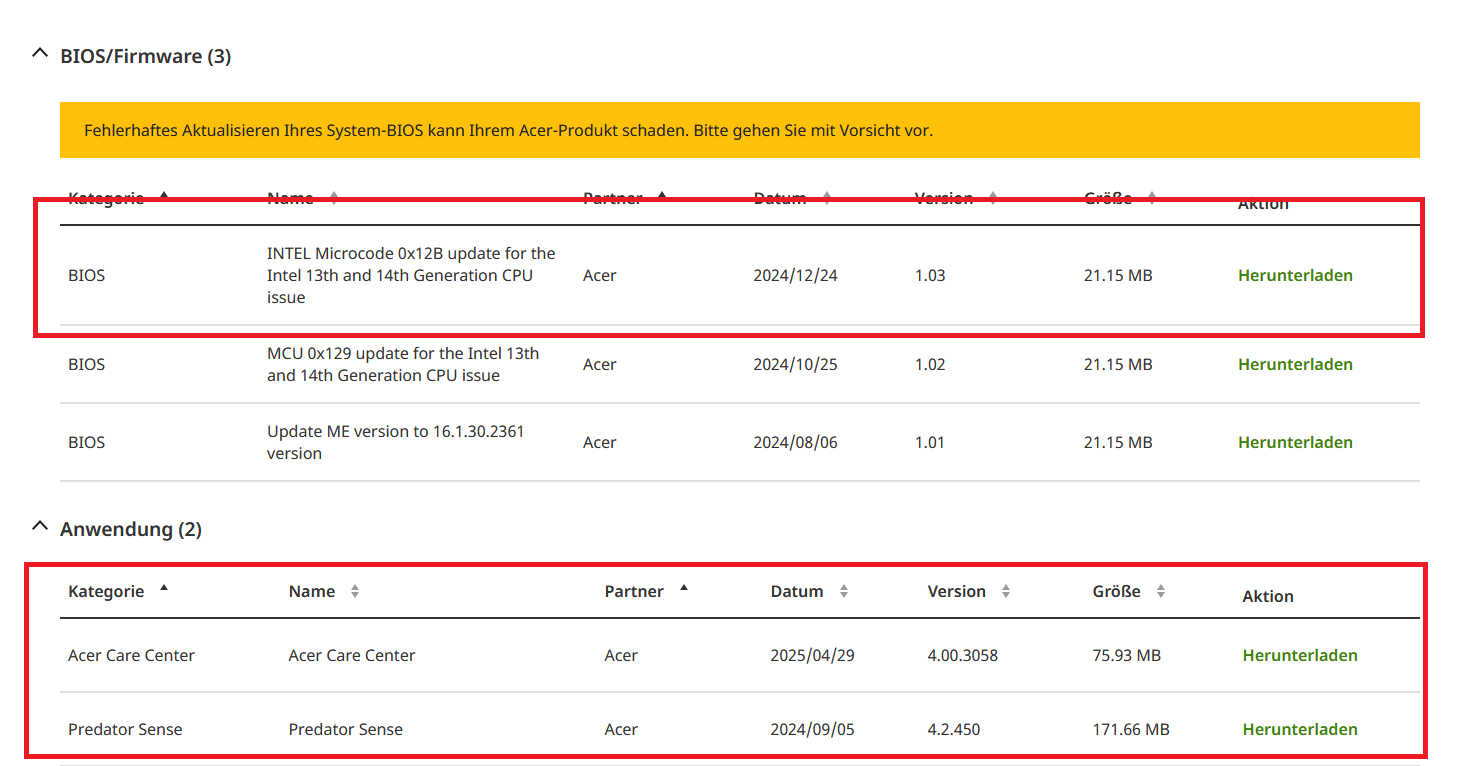Select the INTEL Microcode 0x12B update name

point(411,275)
